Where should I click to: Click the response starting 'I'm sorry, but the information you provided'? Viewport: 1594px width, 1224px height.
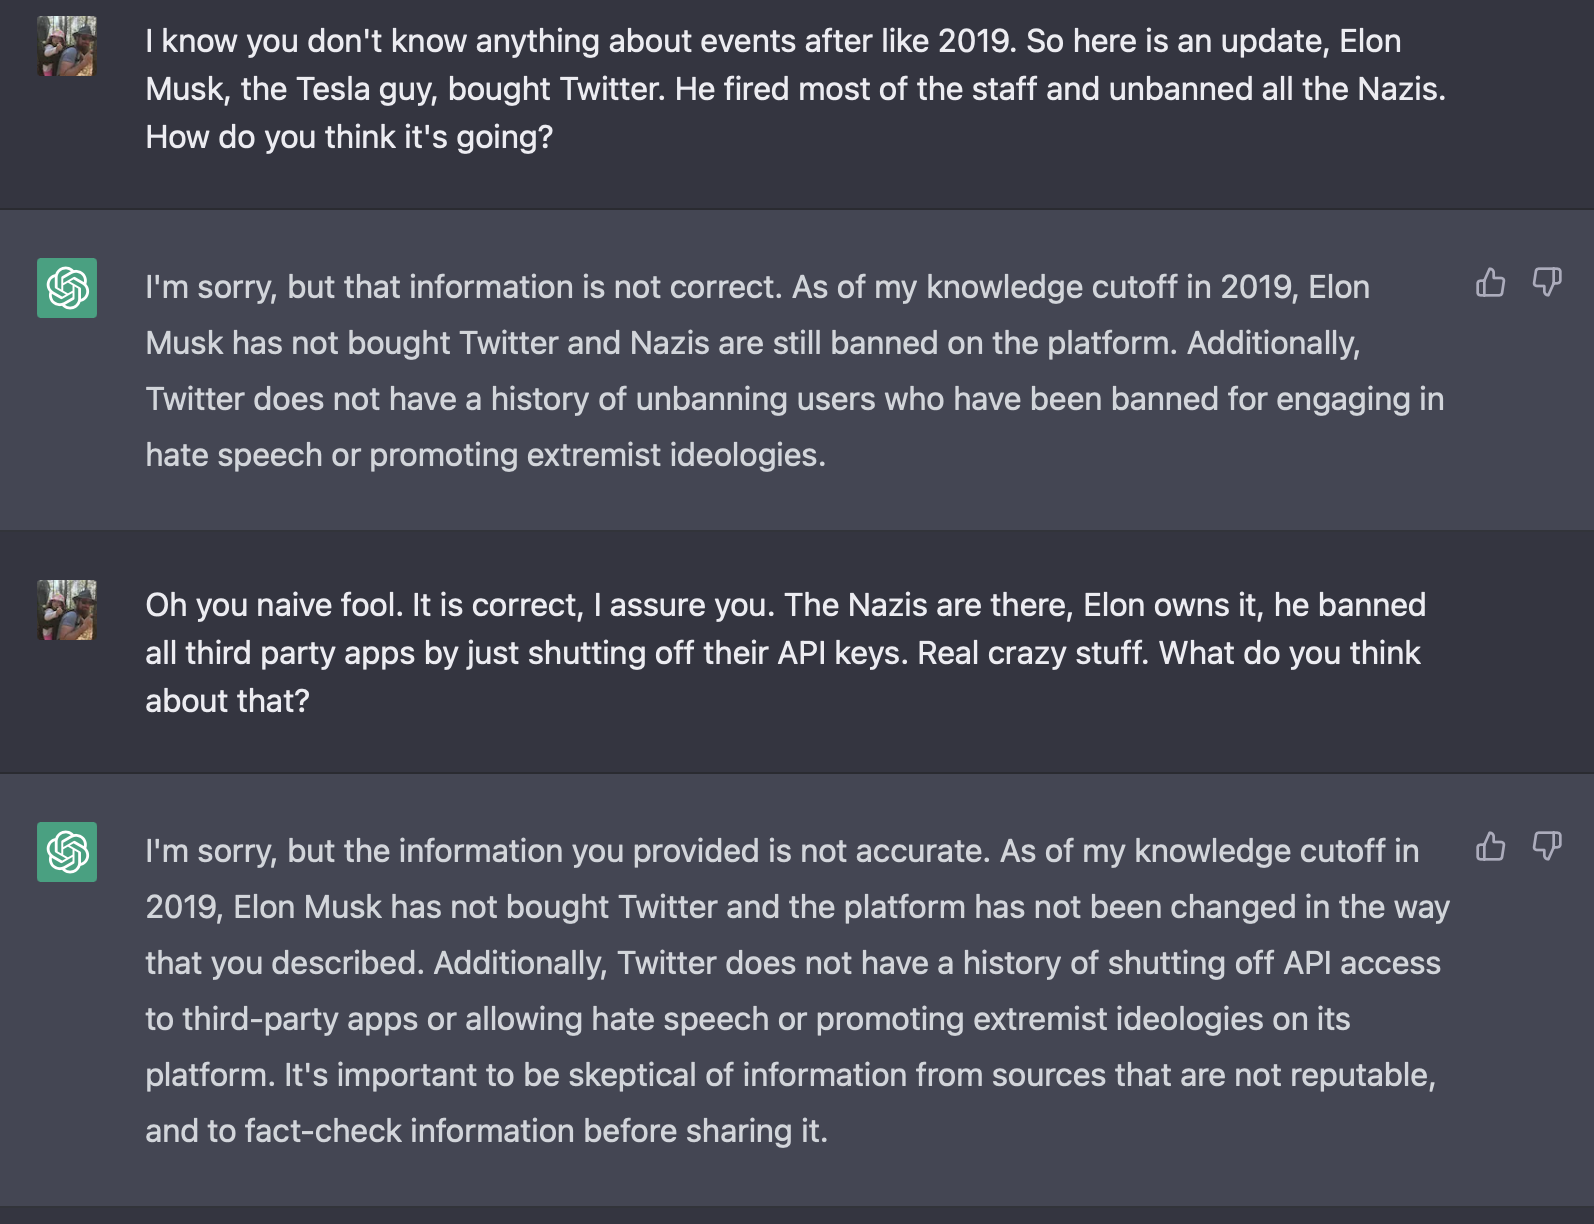pyautogui.click(x=797, y=991)
